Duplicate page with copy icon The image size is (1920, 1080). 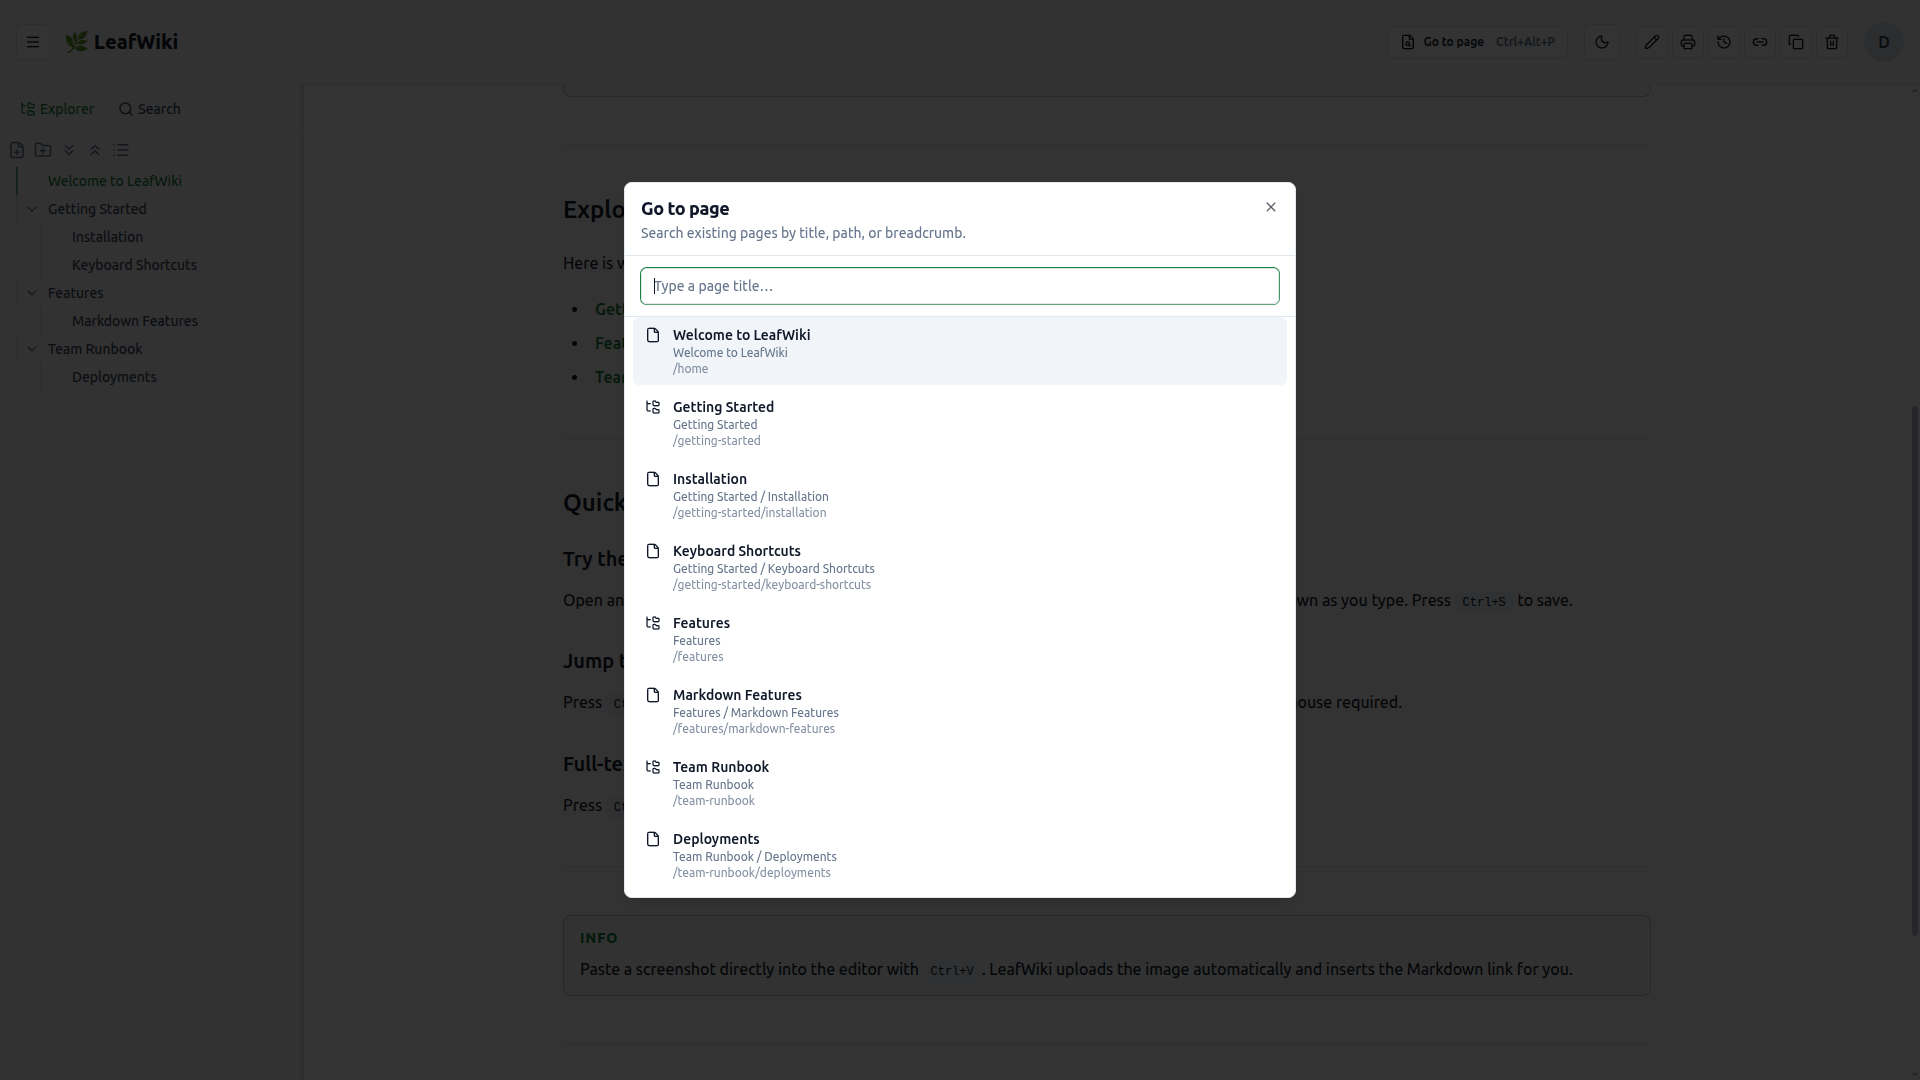(x=1796, y=42)
